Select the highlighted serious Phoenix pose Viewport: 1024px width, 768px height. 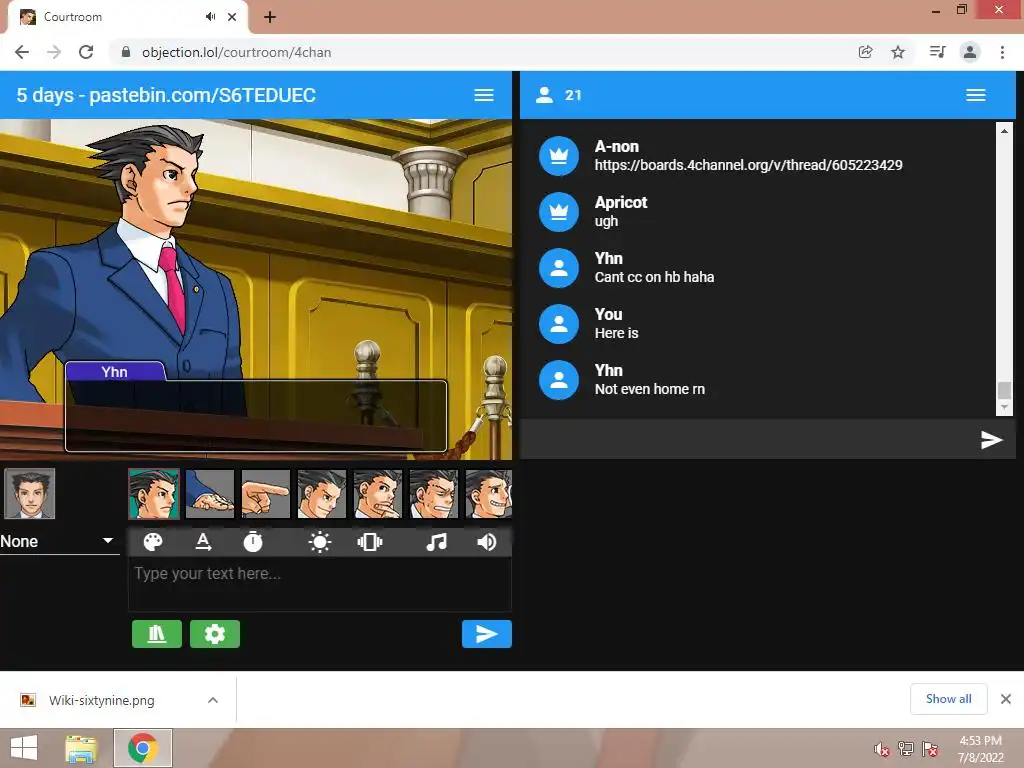pos(154,494)
